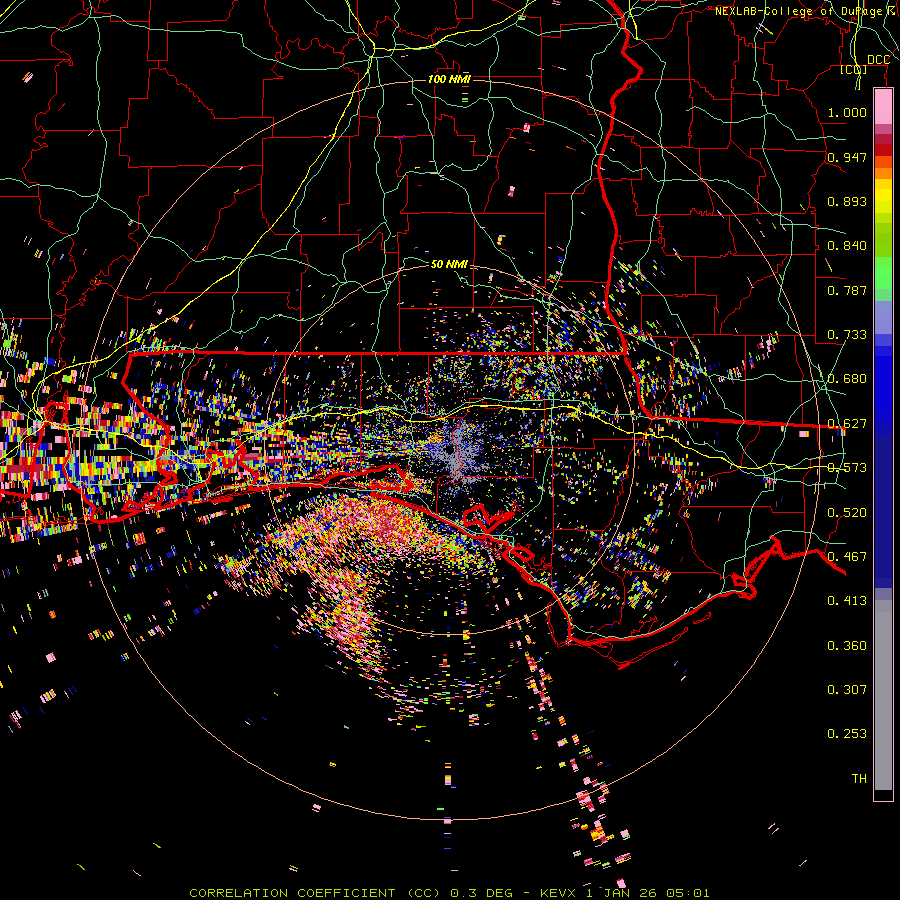Click the 0.947 value on the legend

pyautogui.click(x=847, y=157)
